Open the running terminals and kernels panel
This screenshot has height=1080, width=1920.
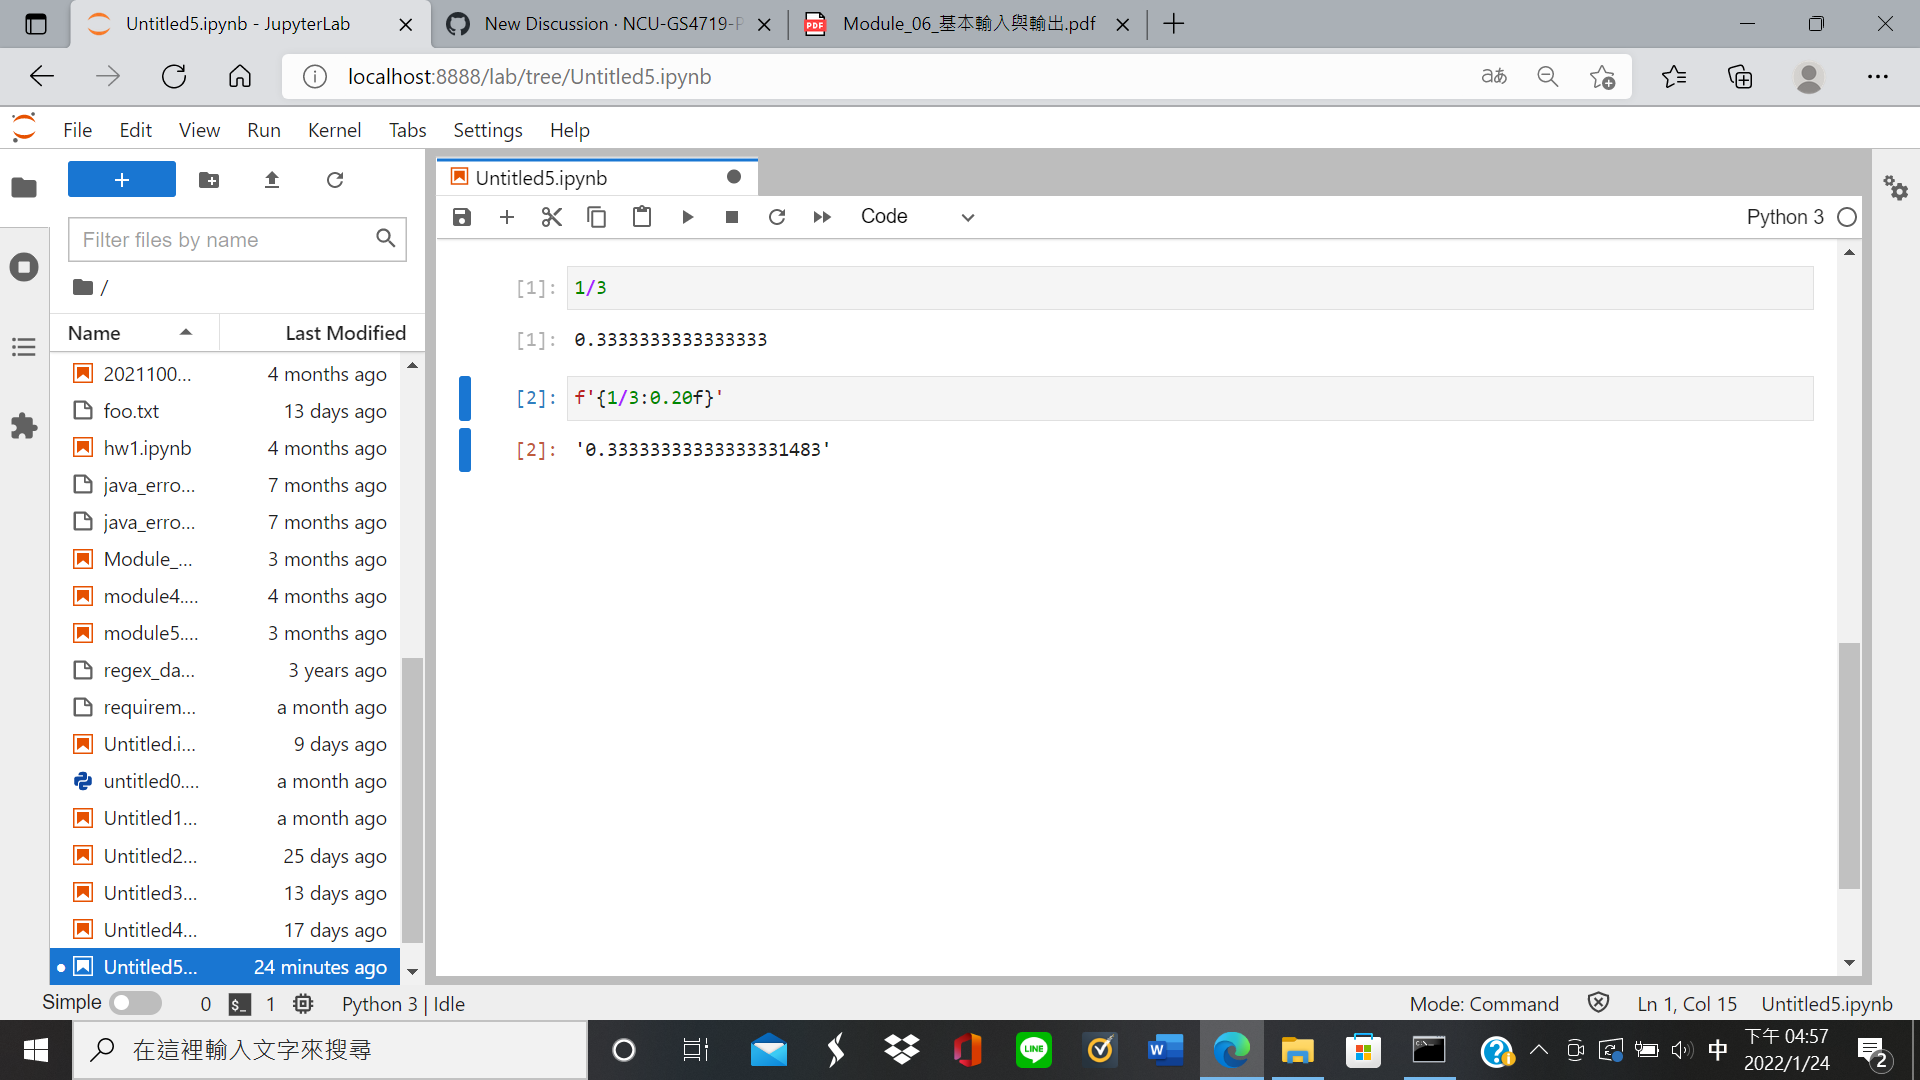click(x=24, y=267)
